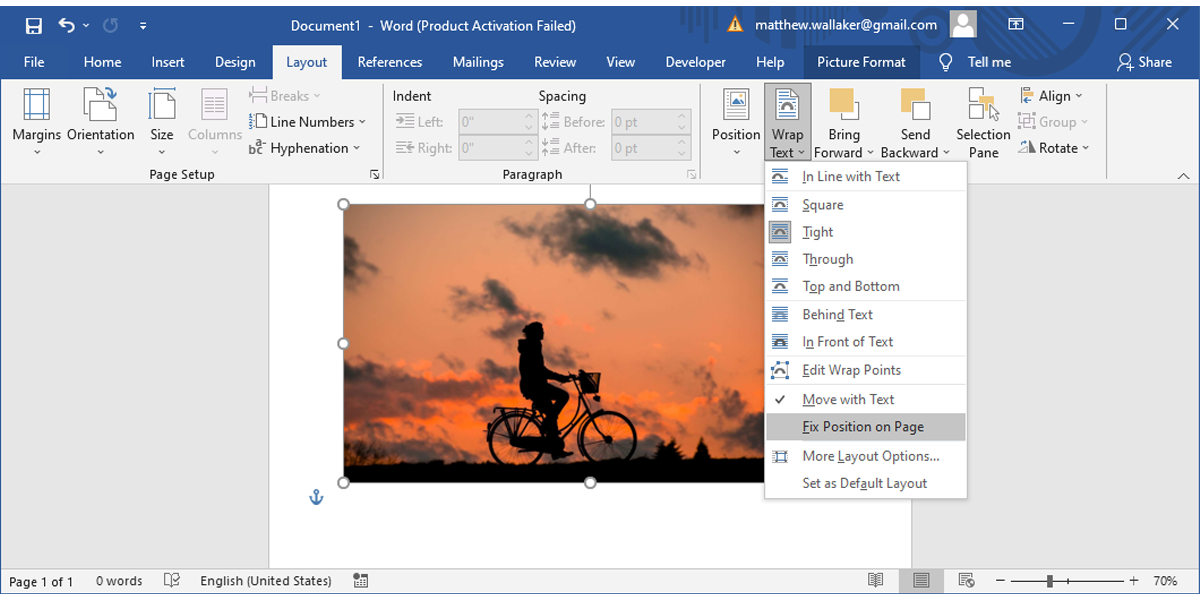Switch to the Mailings tab
Screen dimensions: 1200x600
478,62
